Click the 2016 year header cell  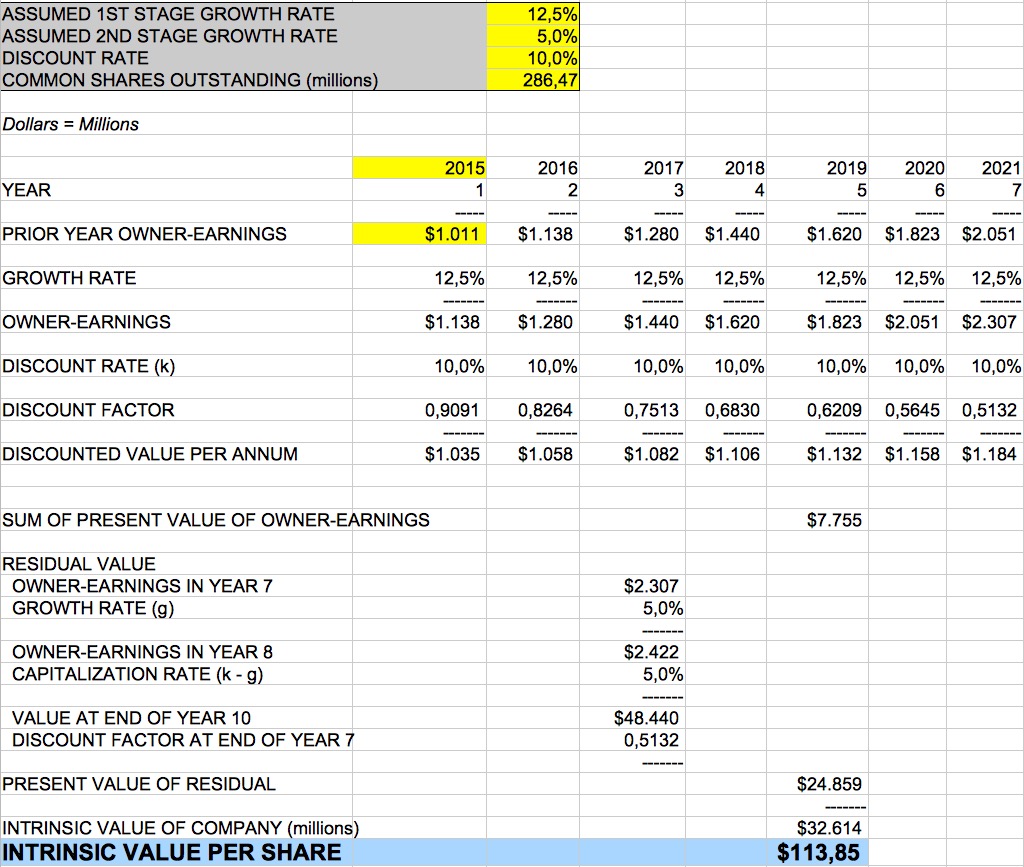pyautogui.click(x=533, y=168)
